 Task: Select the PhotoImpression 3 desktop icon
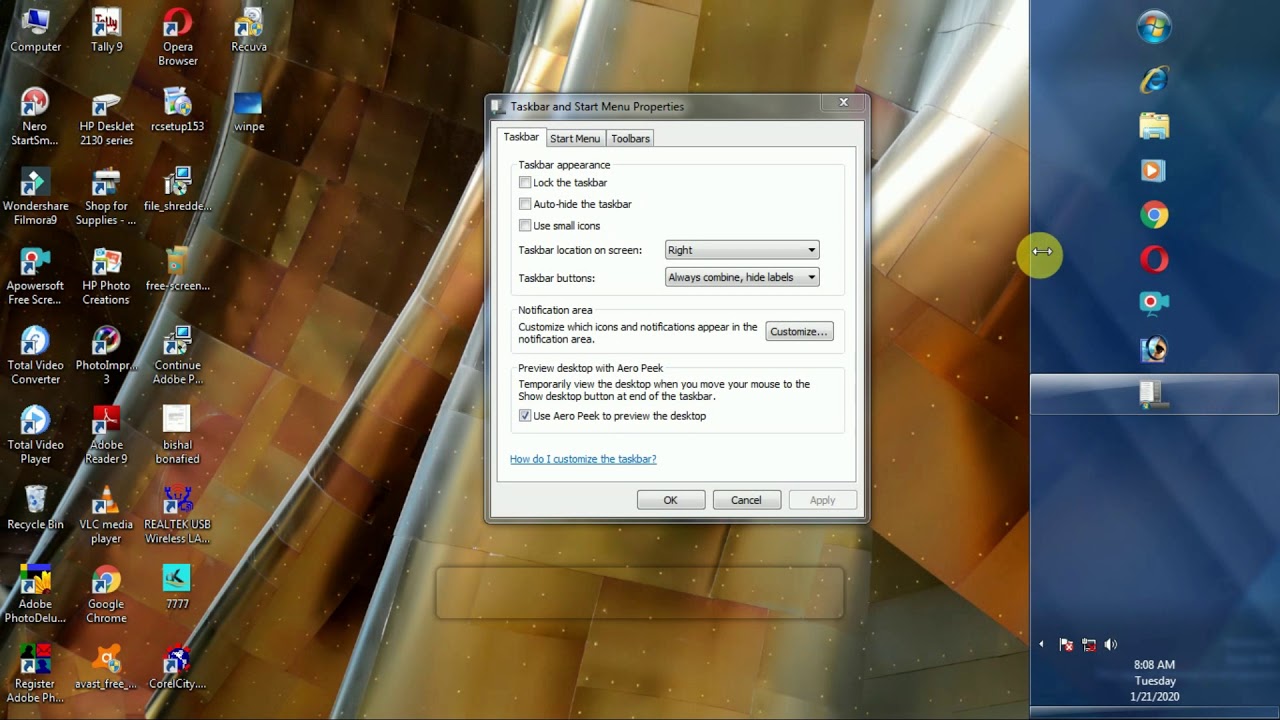point(106,355)
